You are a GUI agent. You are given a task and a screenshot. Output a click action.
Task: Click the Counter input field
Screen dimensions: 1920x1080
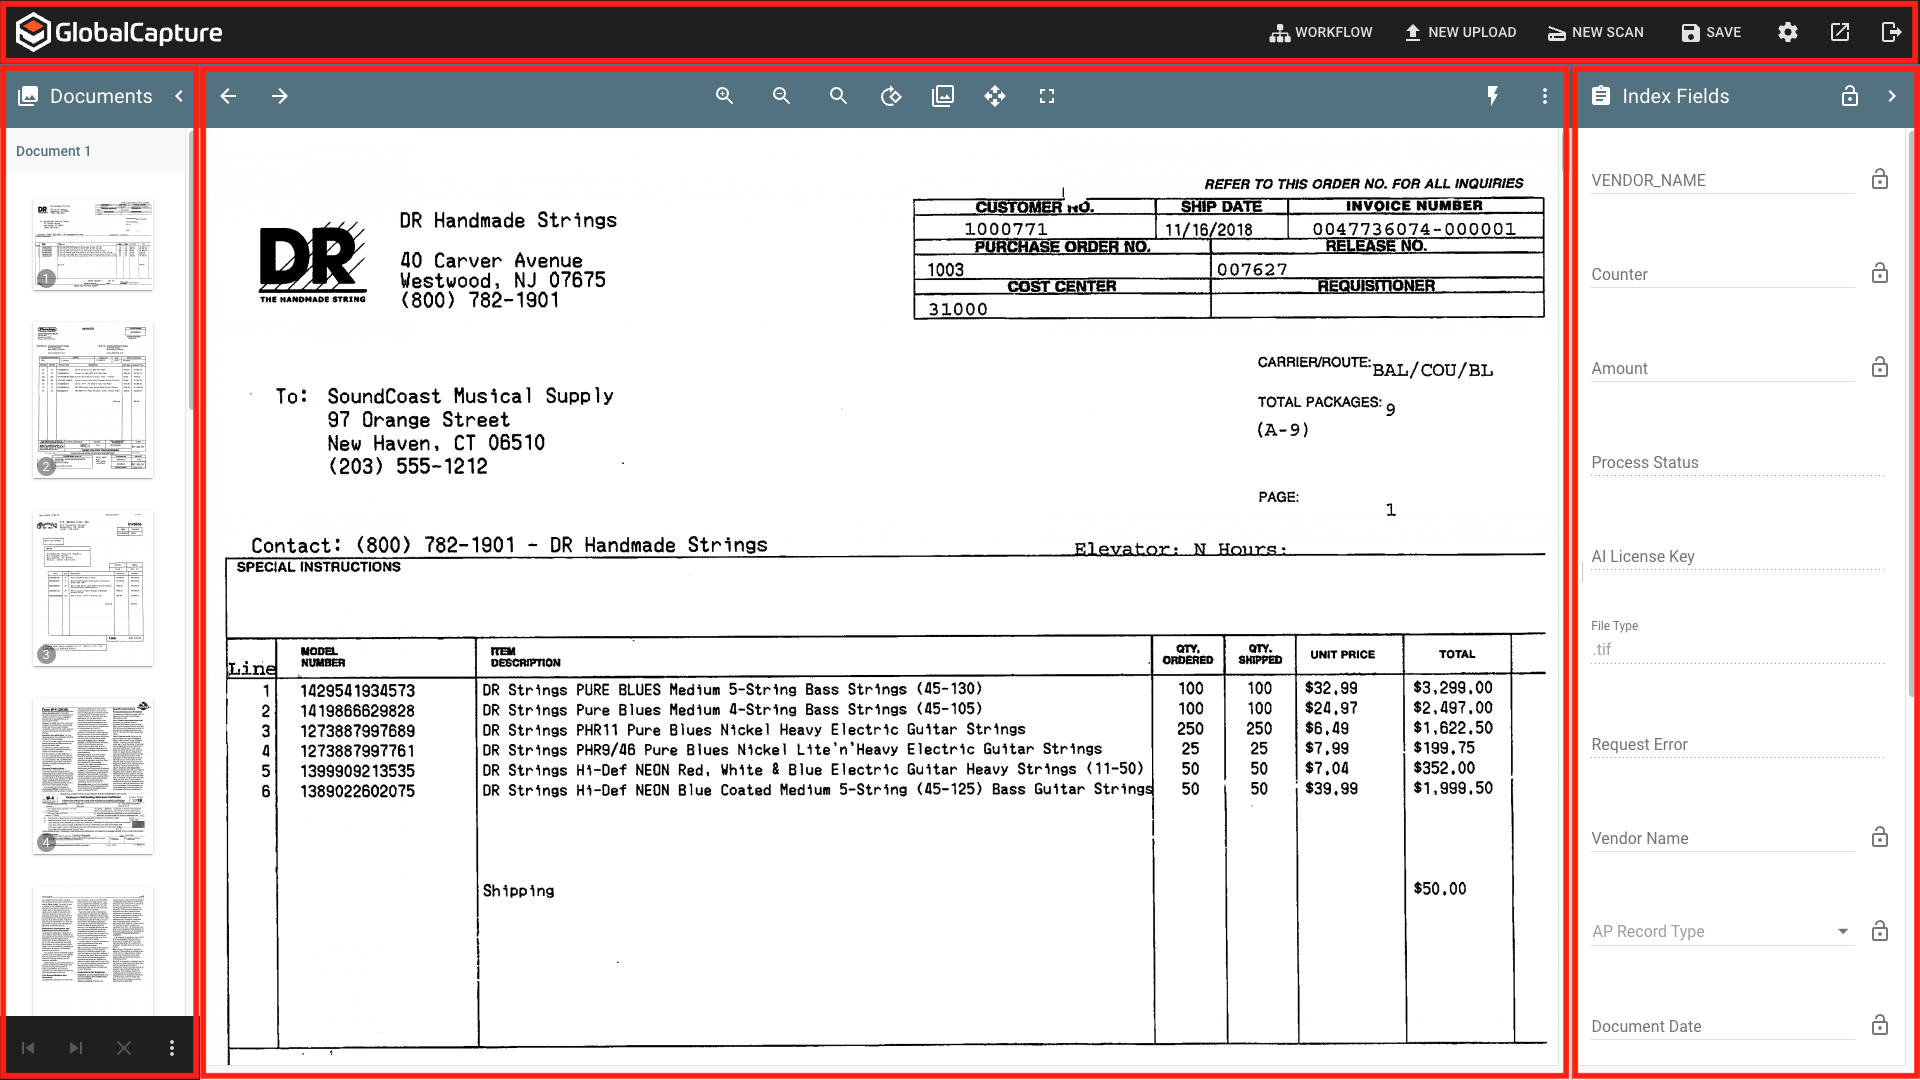point(1723,274)
